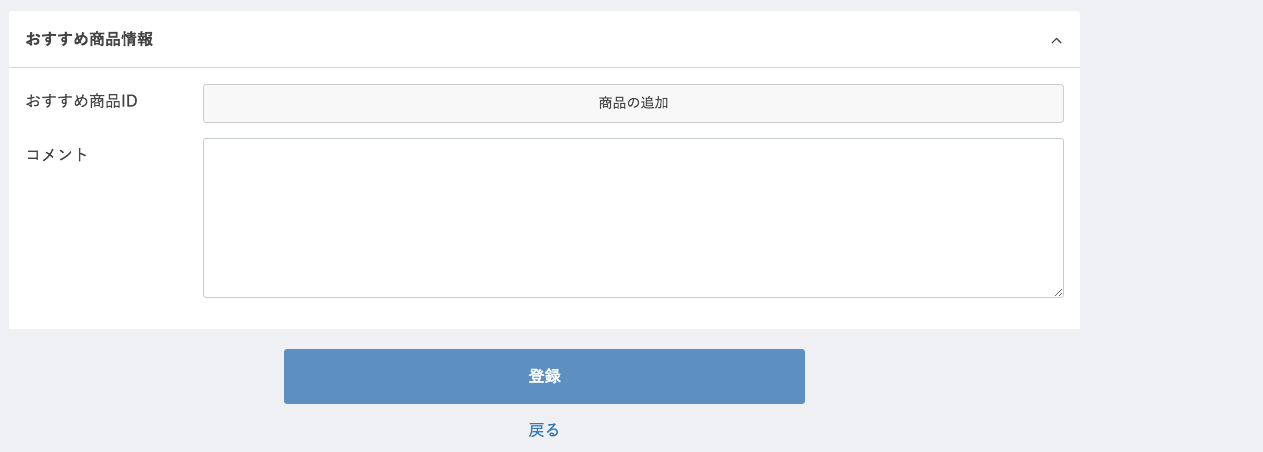Click the おすすめ商品情報 panel header bar
The height and width of the screenshot is (452, 1263).
[544, 40]
